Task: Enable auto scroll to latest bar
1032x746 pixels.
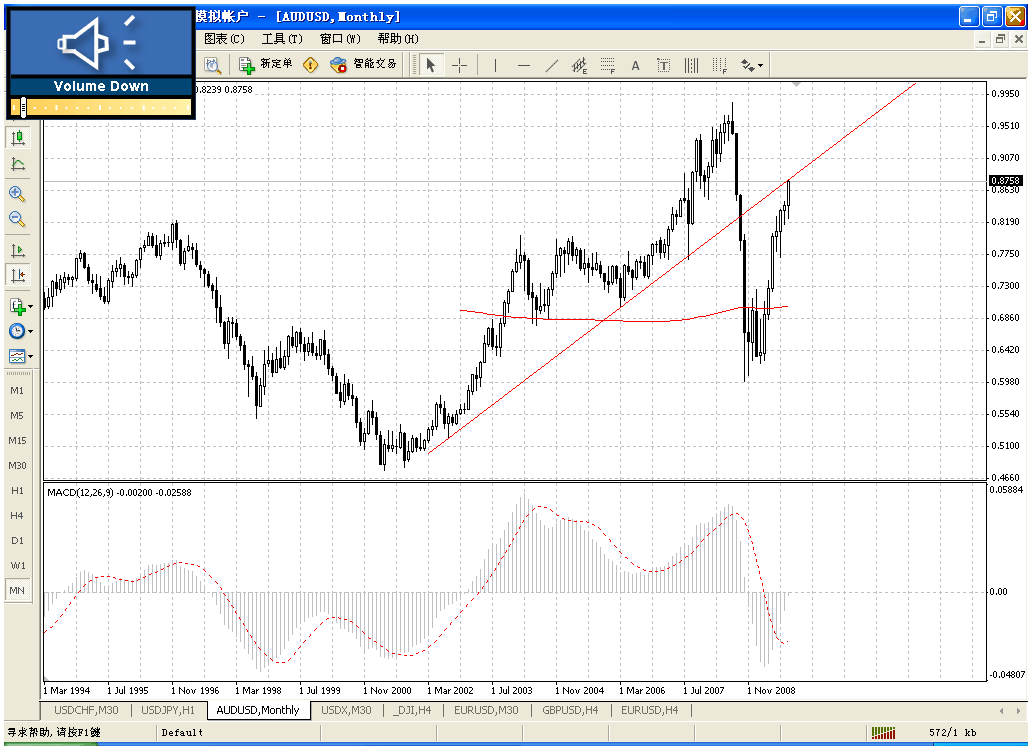Action: pyautogui.click(x=16, y=249)
